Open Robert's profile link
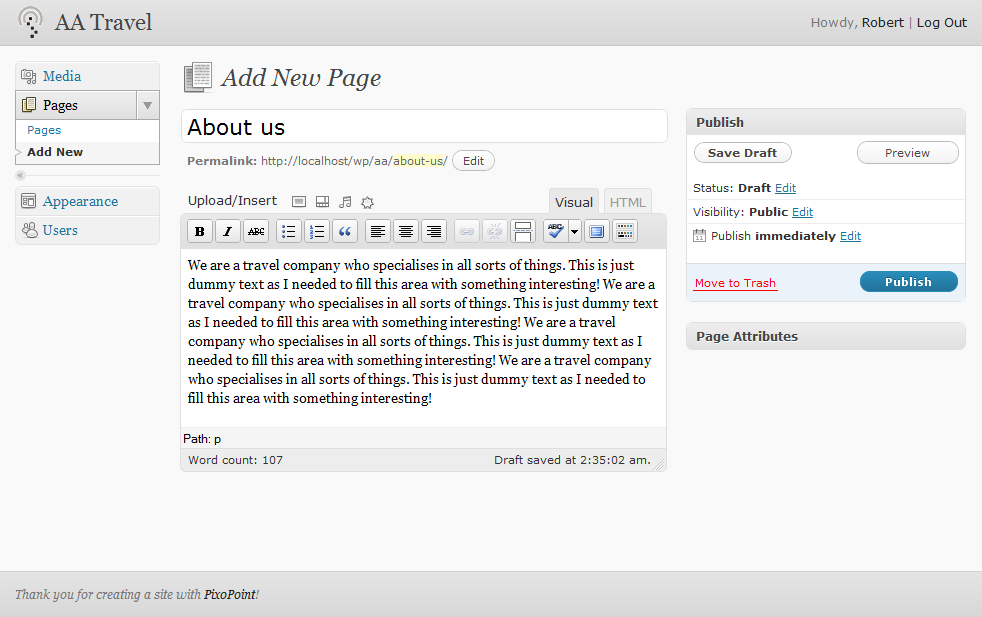Screen dimensions: 982x617 [882, 23]
